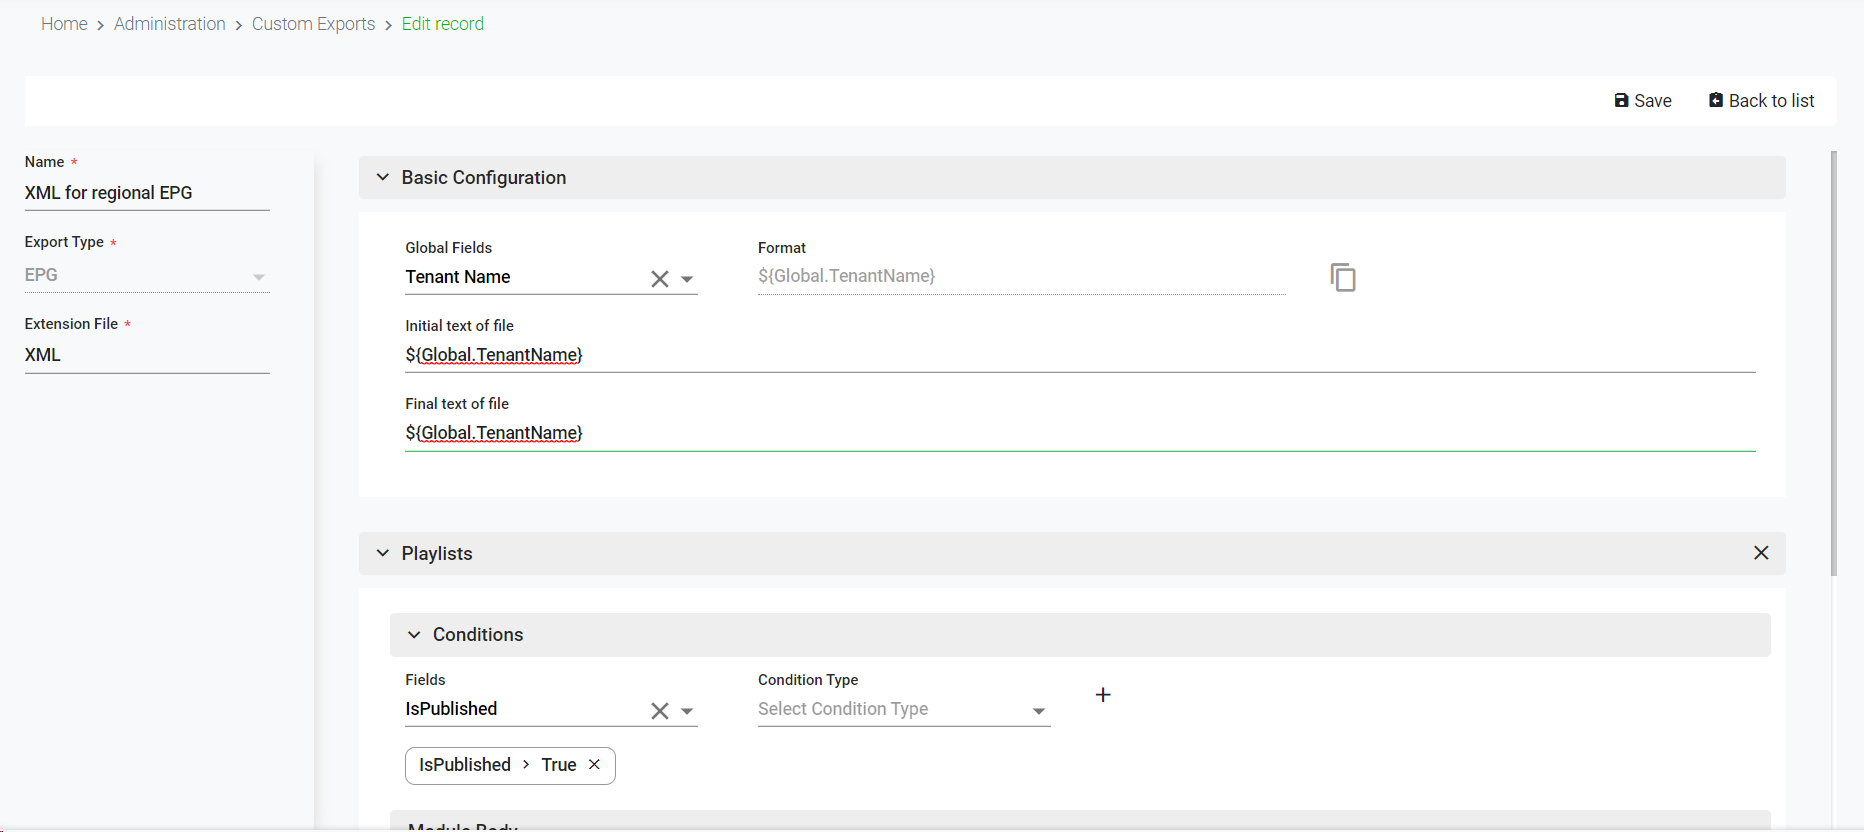Collapse the Playlists section
This screenshot has height=832, width=1864.
pyautogui.click(x=383, y=553)
